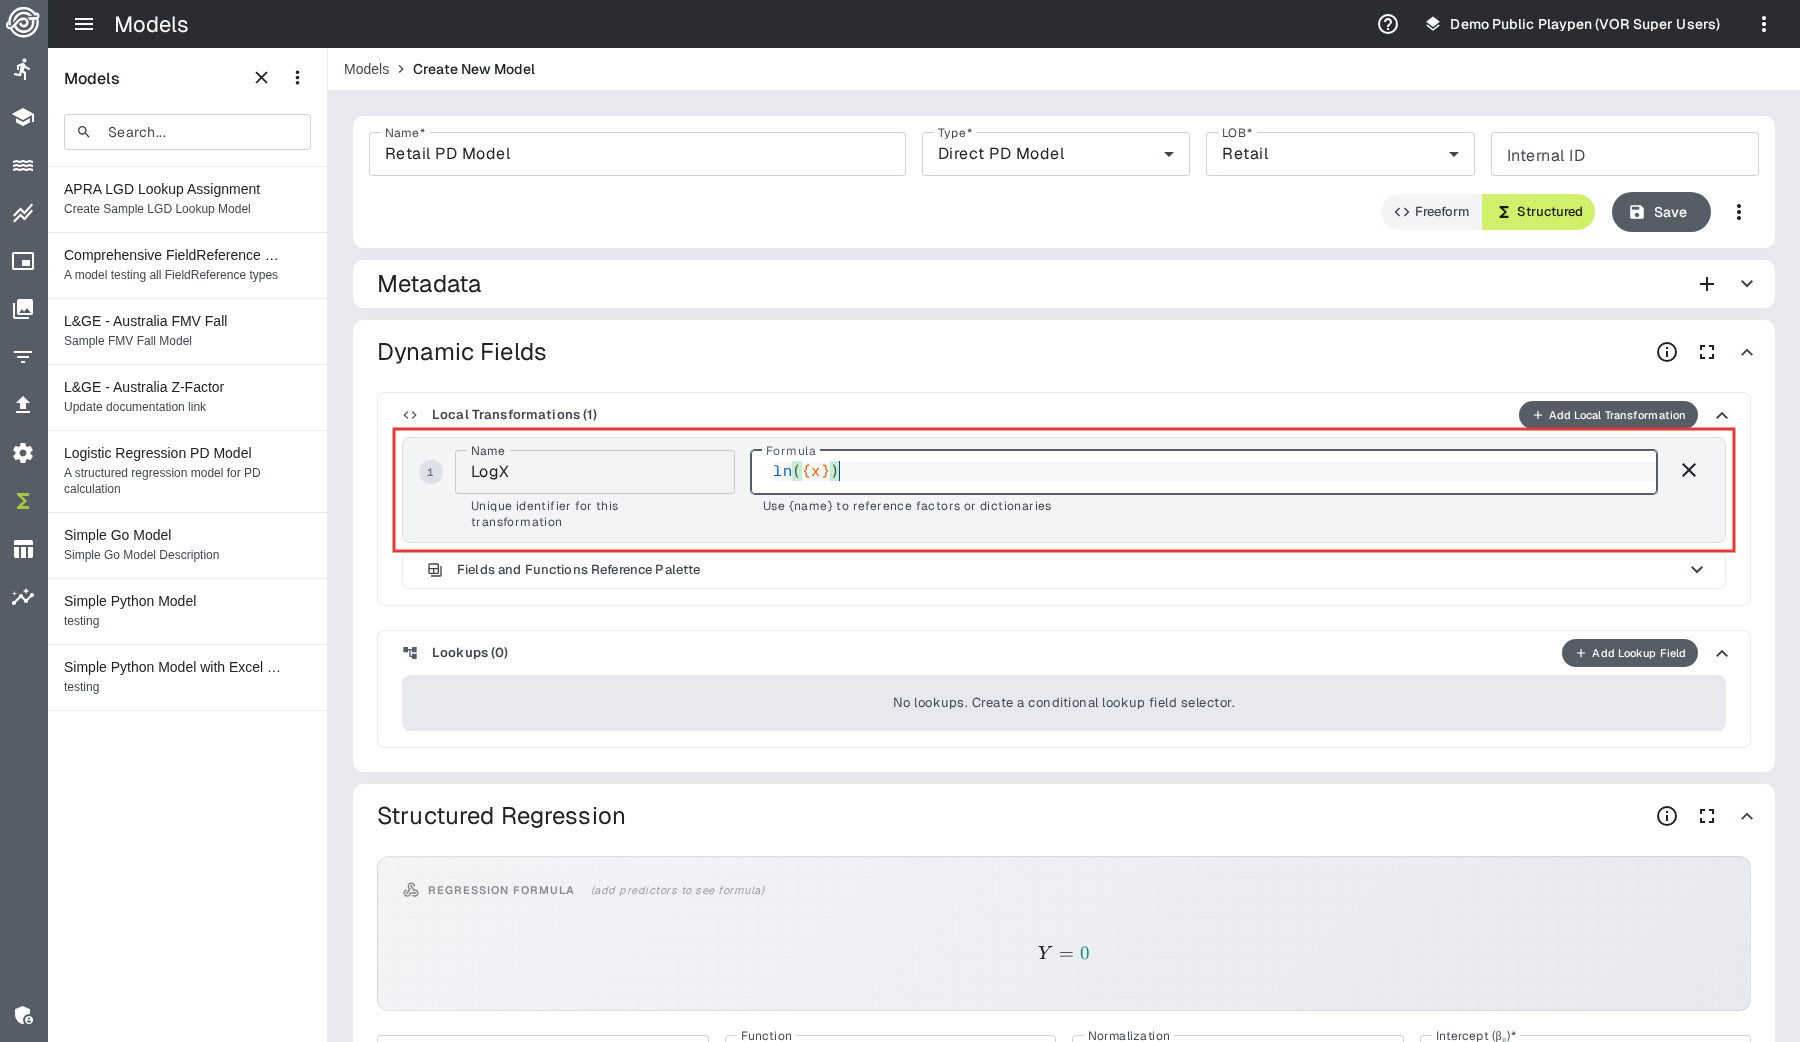Click the help question mark icon

(1387, 24)
